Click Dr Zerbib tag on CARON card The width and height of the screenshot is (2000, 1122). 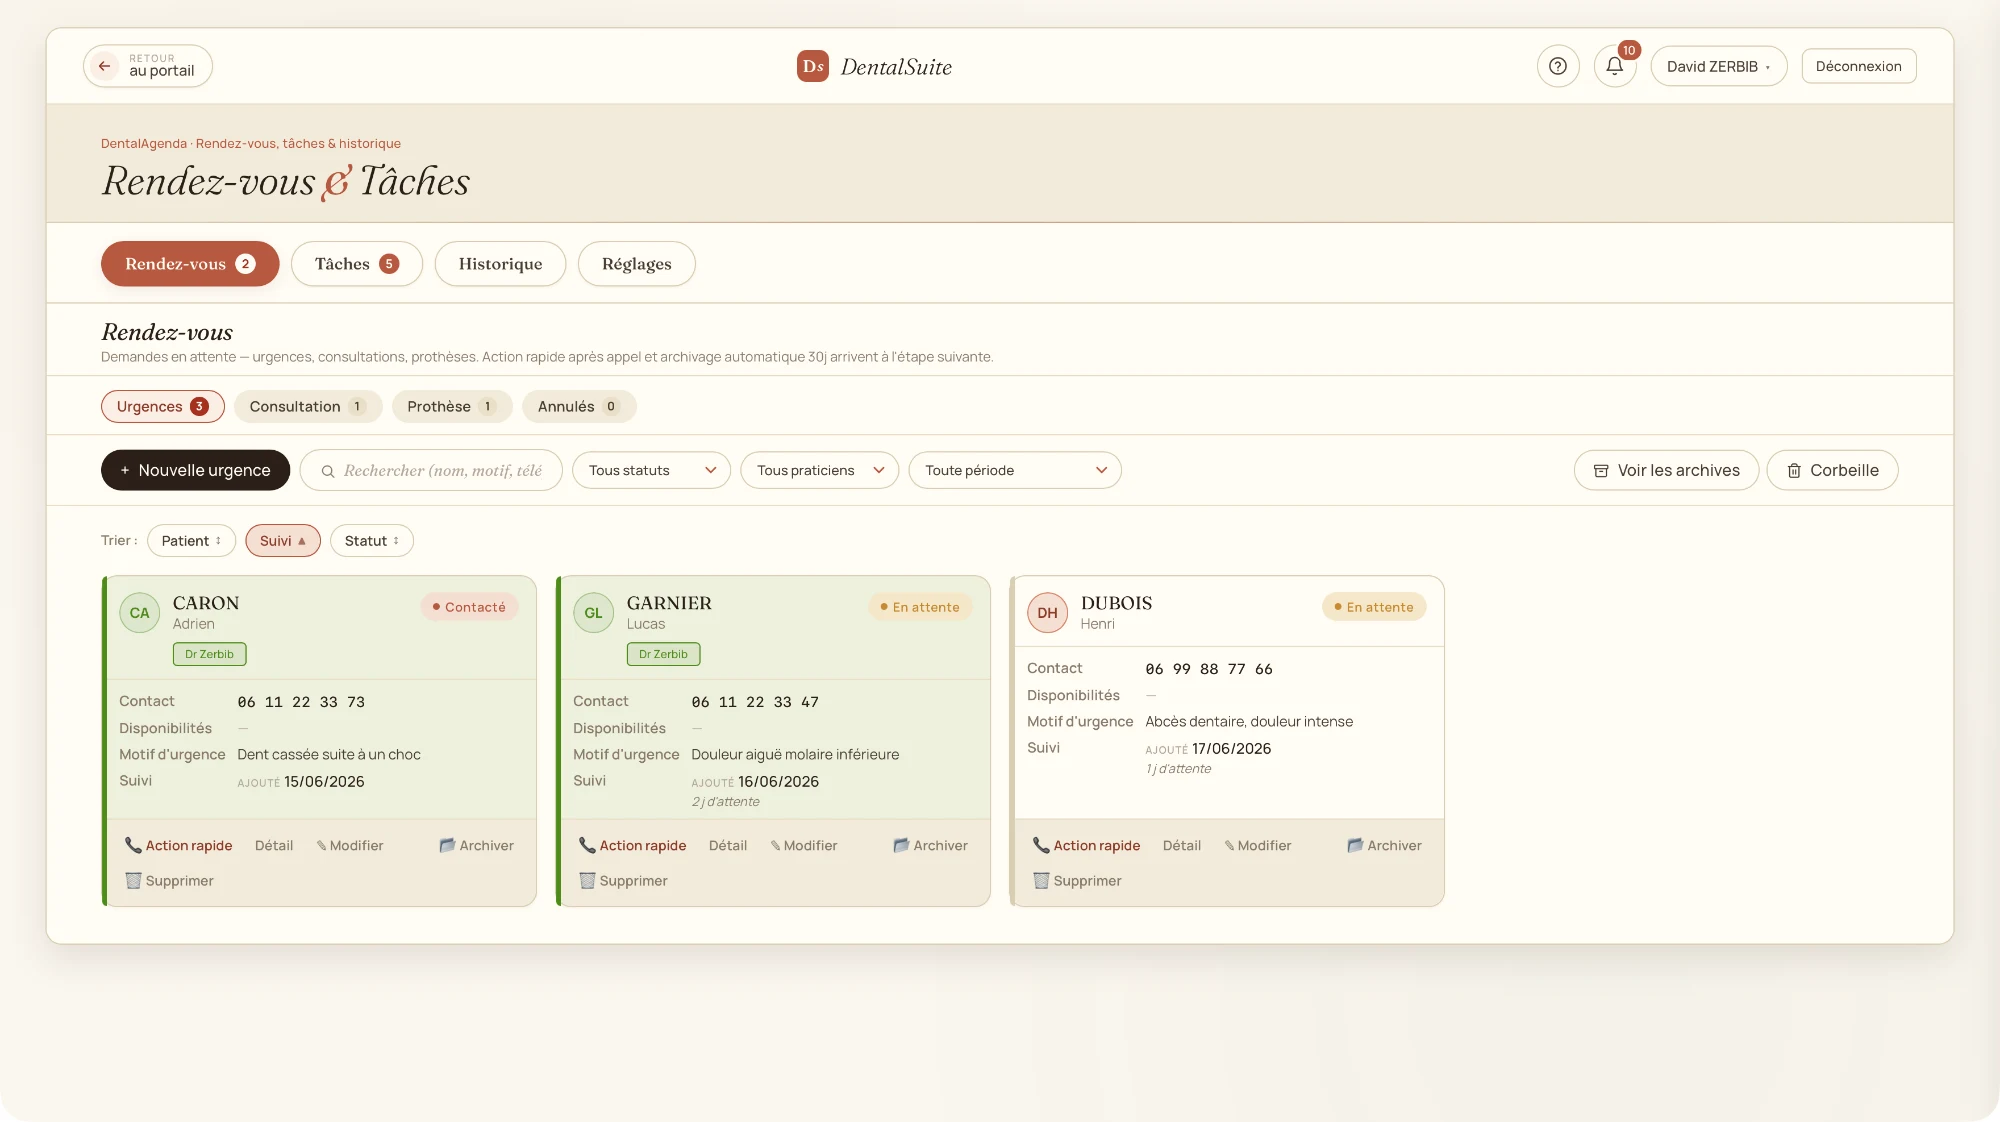point(209,654)
